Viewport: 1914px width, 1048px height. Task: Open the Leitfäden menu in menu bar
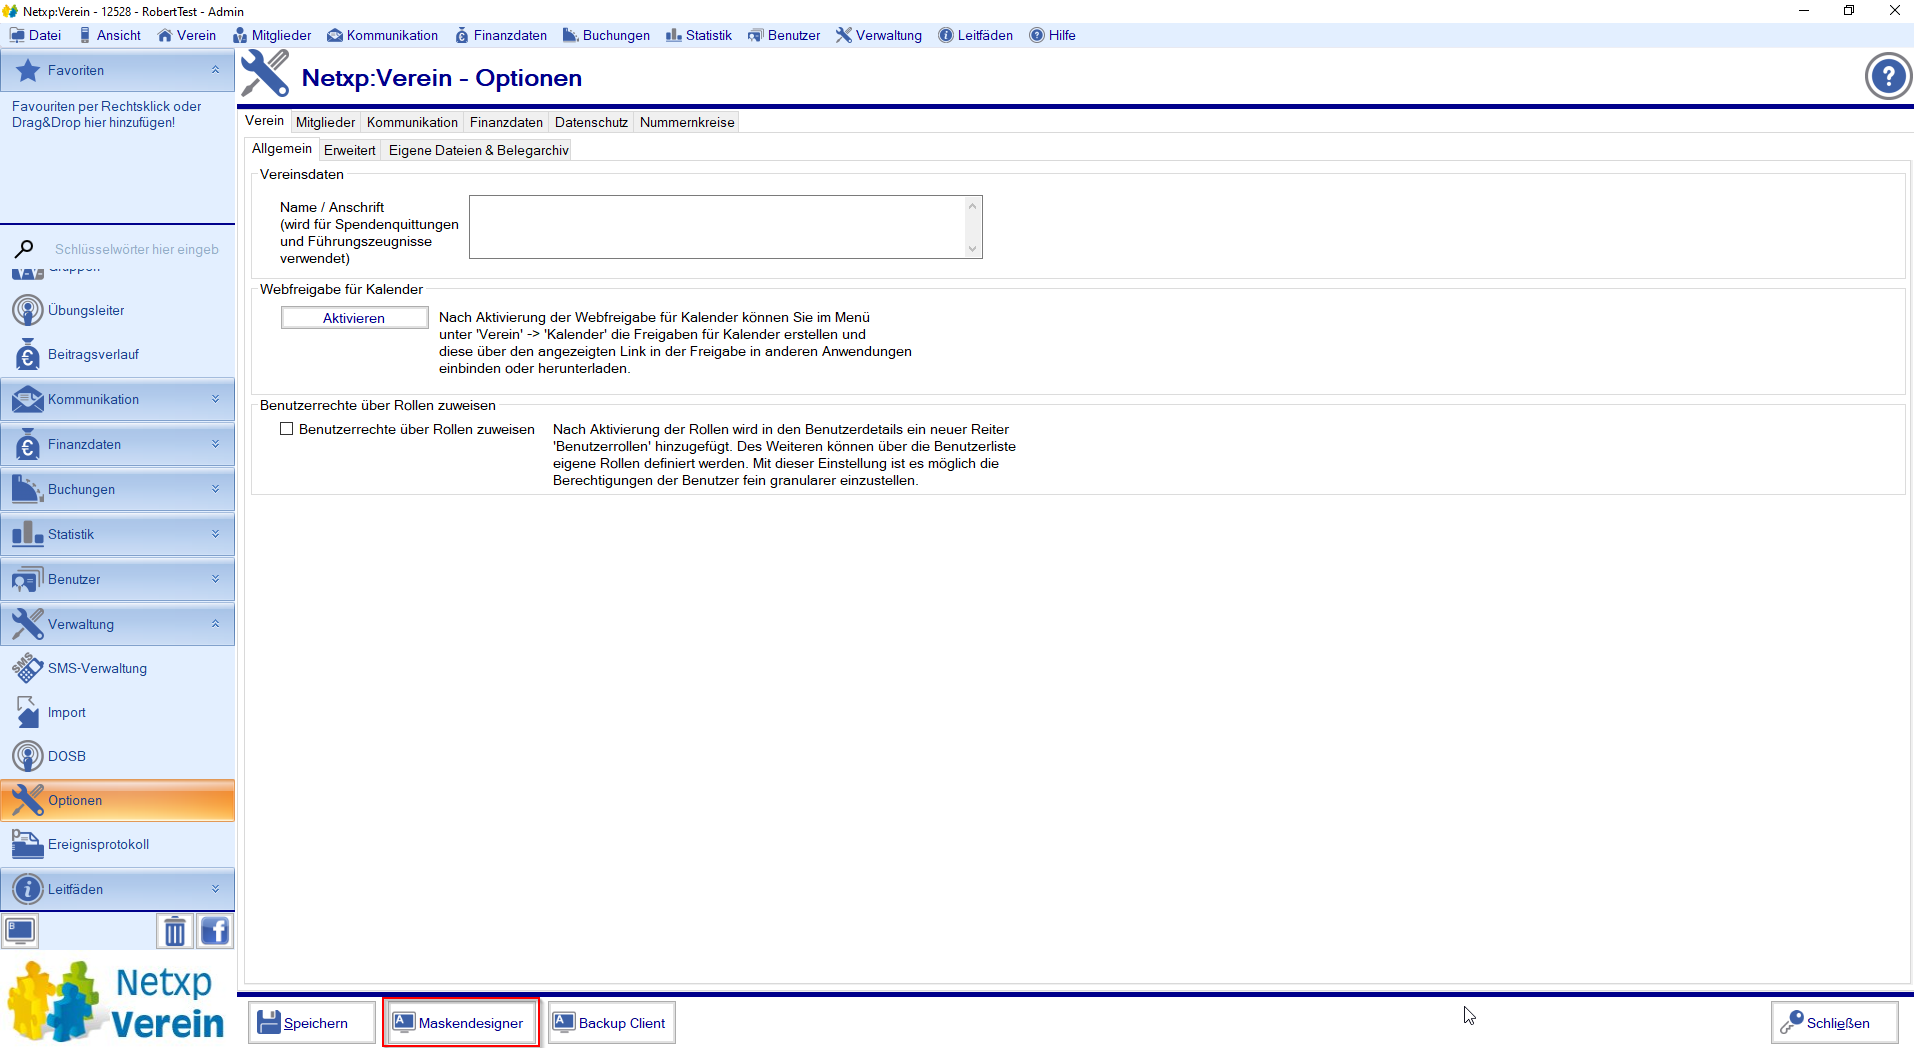[975, 35]
